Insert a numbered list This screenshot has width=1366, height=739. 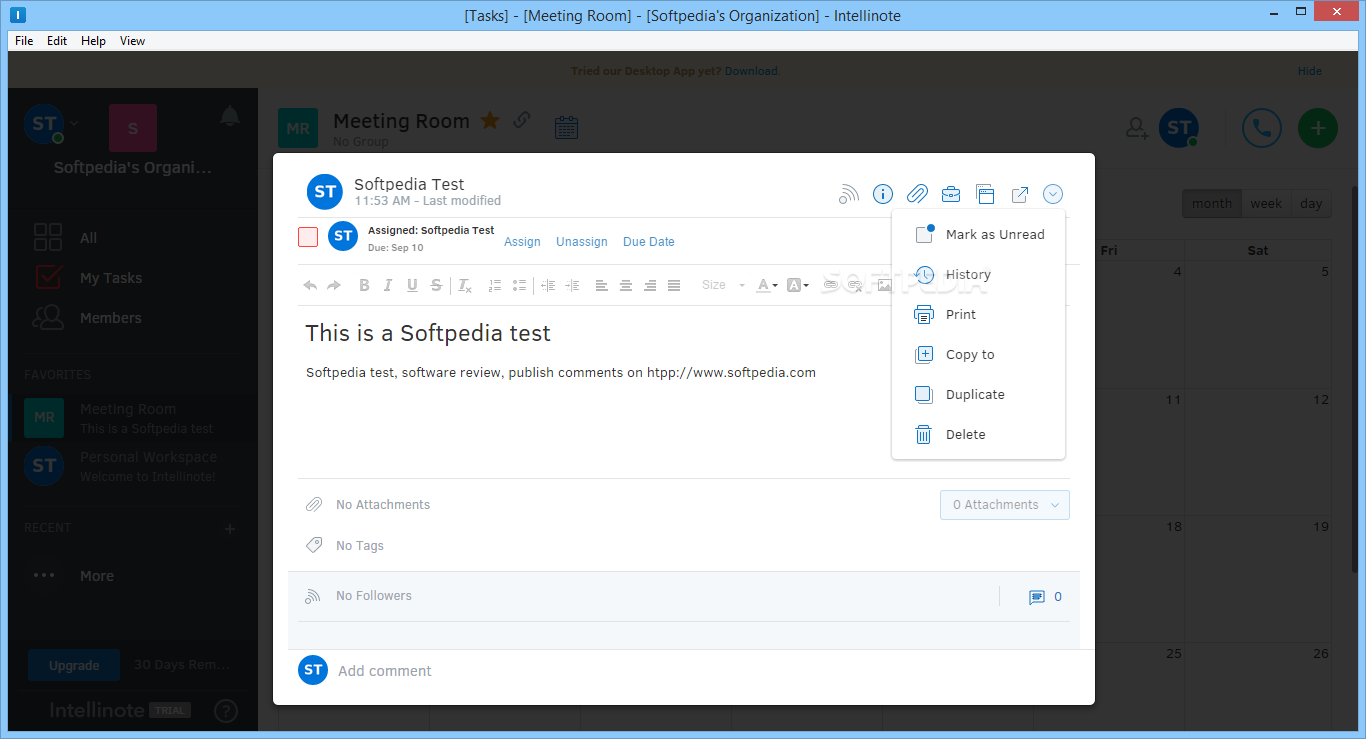click(x=494, y=285)
